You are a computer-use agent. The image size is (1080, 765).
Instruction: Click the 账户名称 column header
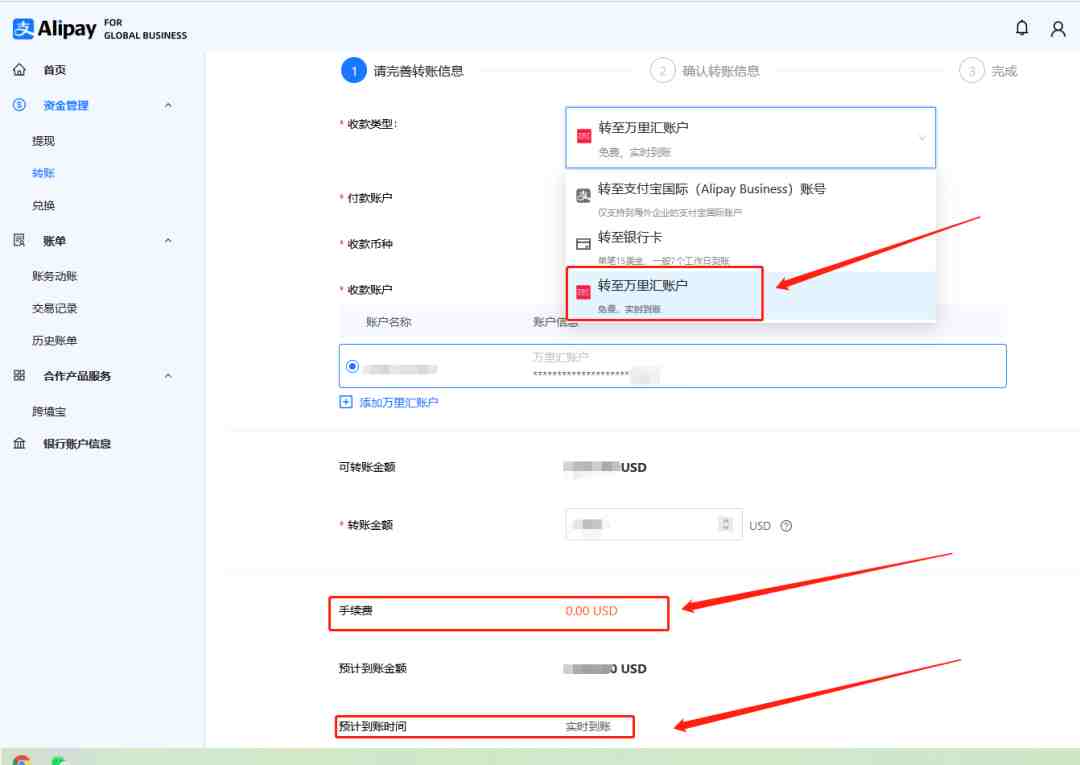click(x=388, y=322)
